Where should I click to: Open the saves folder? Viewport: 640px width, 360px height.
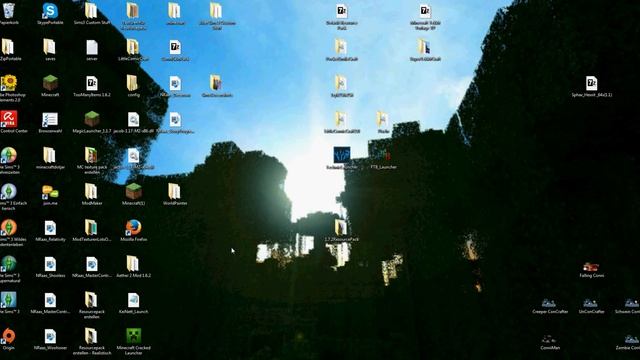pyautogui.click(x=50, y=47)
